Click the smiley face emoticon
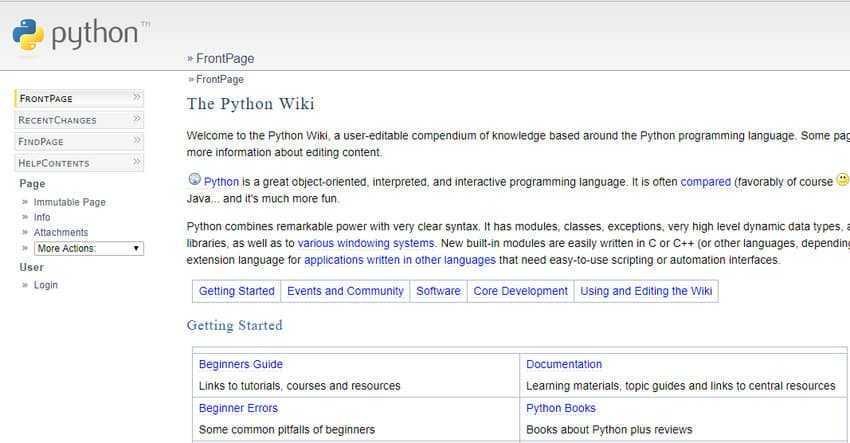Screen dimensions: 850x443 coord(843,180)
